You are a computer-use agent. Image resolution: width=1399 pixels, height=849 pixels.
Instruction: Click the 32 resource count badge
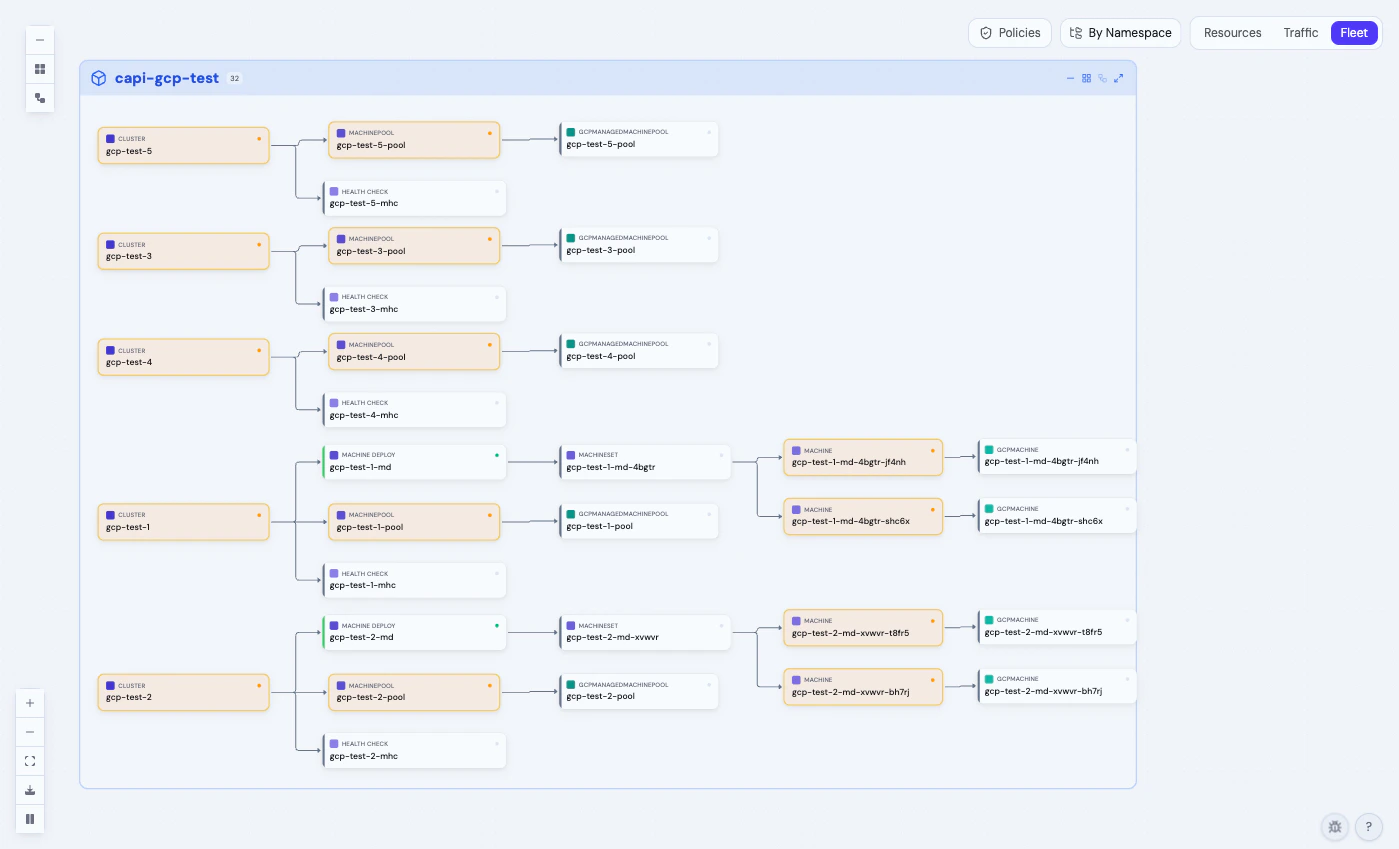point(234,78)
